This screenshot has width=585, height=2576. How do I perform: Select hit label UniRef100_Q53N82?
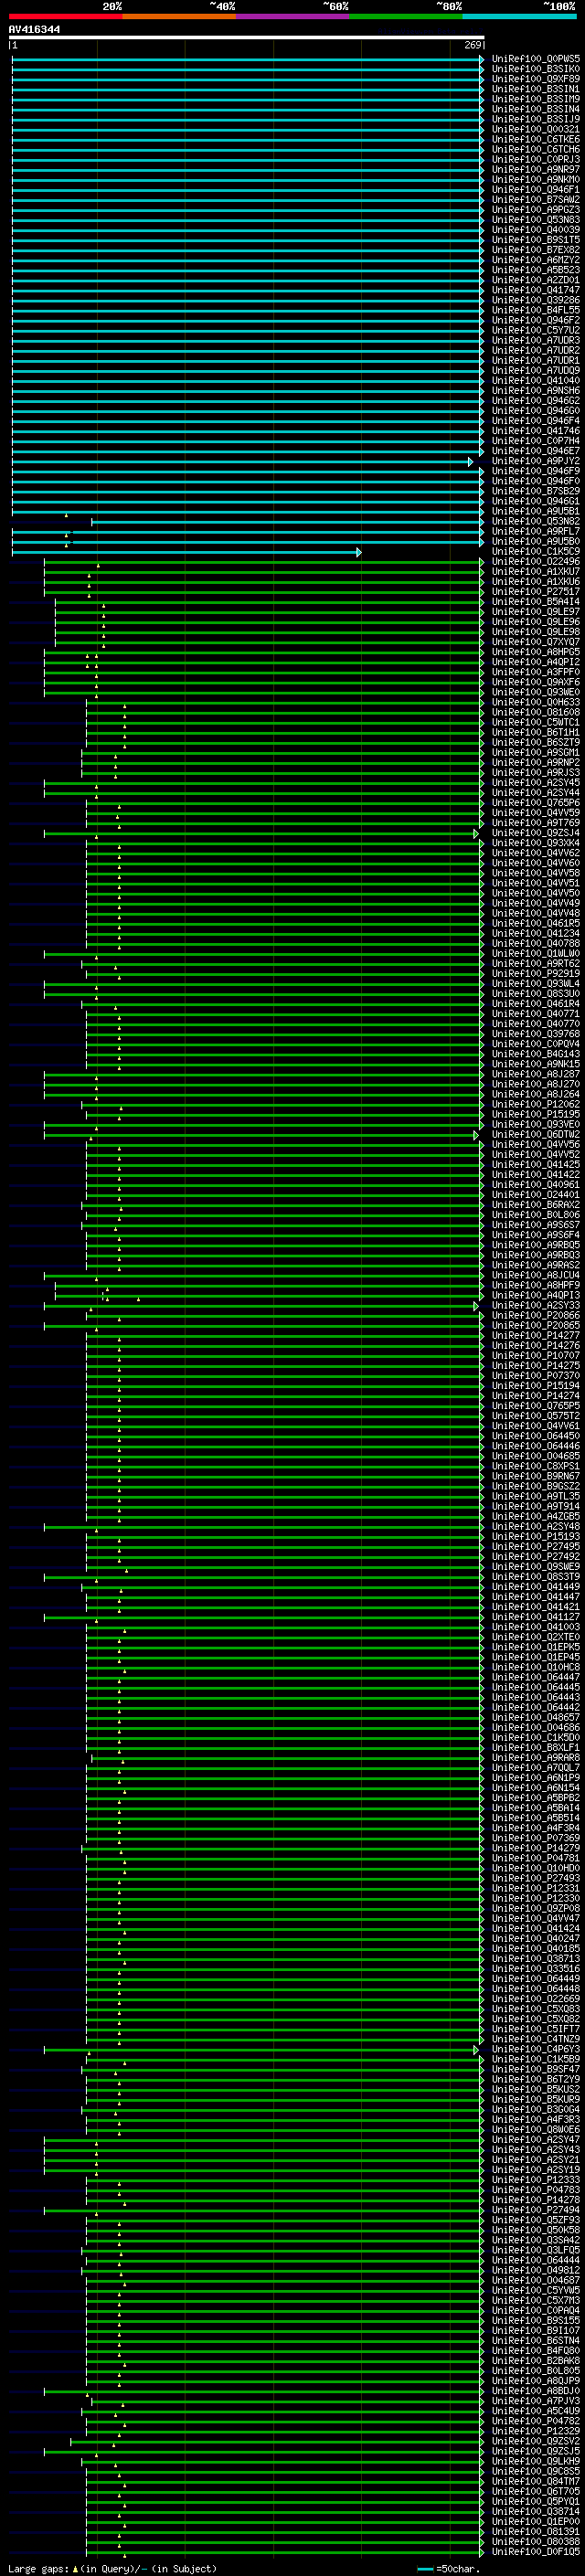click(x=536, y=521)
